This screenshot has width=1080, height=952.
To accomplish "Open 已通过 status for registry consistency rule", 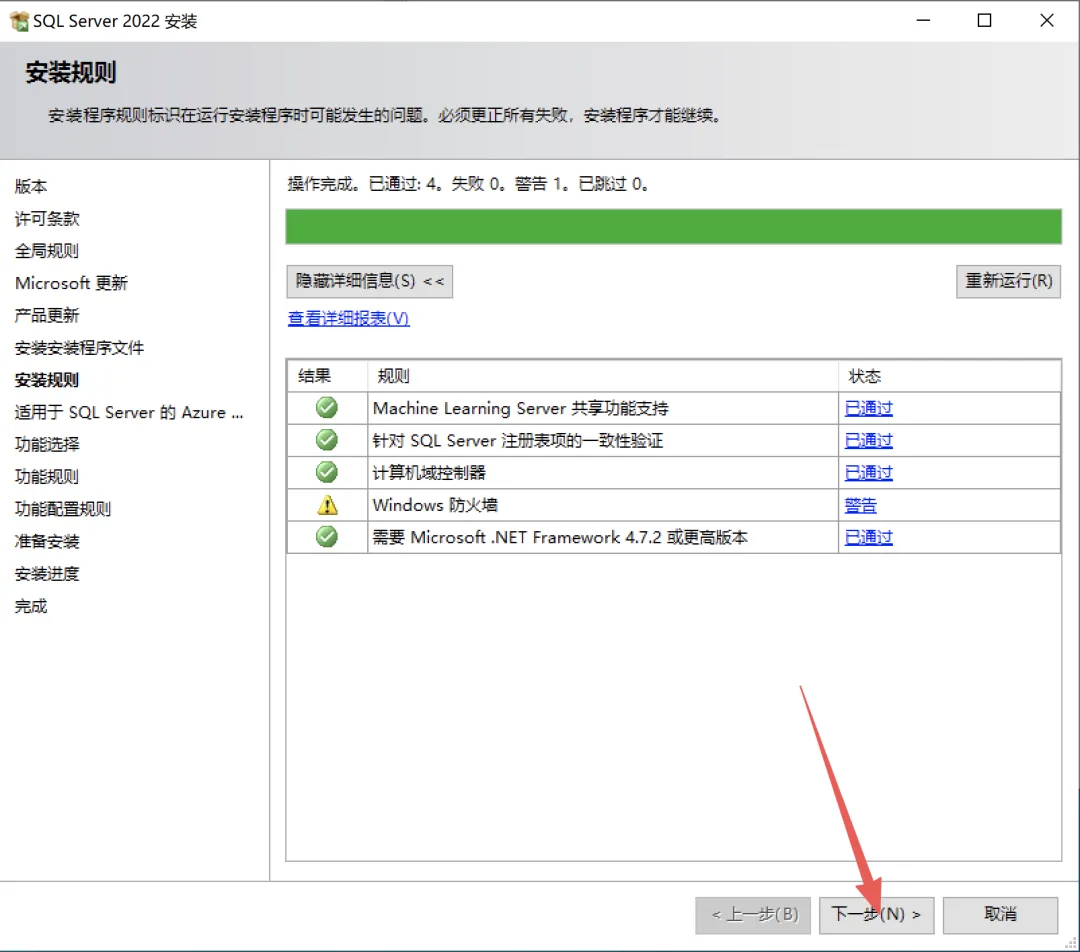I will (x=869, y=441).
